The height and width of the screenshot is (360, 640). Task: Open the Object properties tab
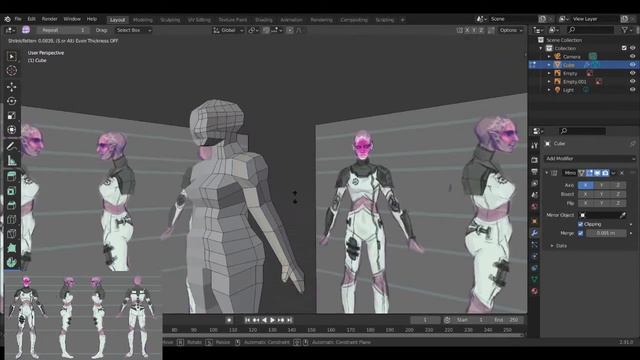534,221
